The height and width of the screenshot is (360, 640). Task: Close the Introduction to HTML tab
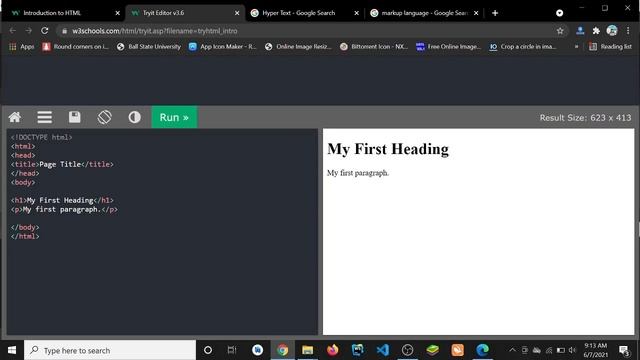(118, 13)
